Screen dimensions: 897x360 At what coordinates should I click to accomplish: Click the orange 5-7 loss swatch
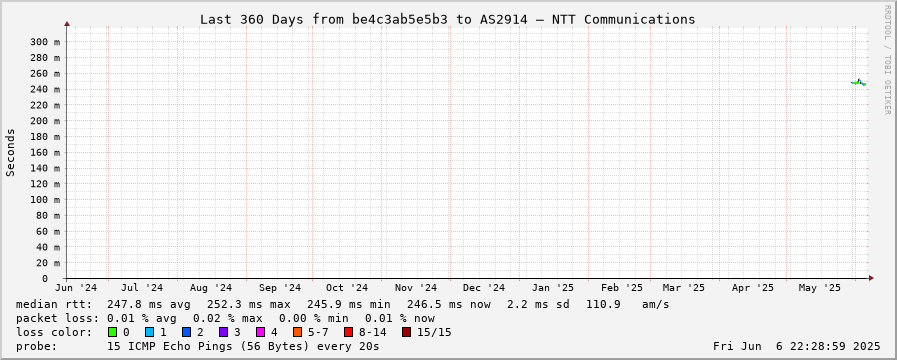pyautogui.click(x=297, y=332)
